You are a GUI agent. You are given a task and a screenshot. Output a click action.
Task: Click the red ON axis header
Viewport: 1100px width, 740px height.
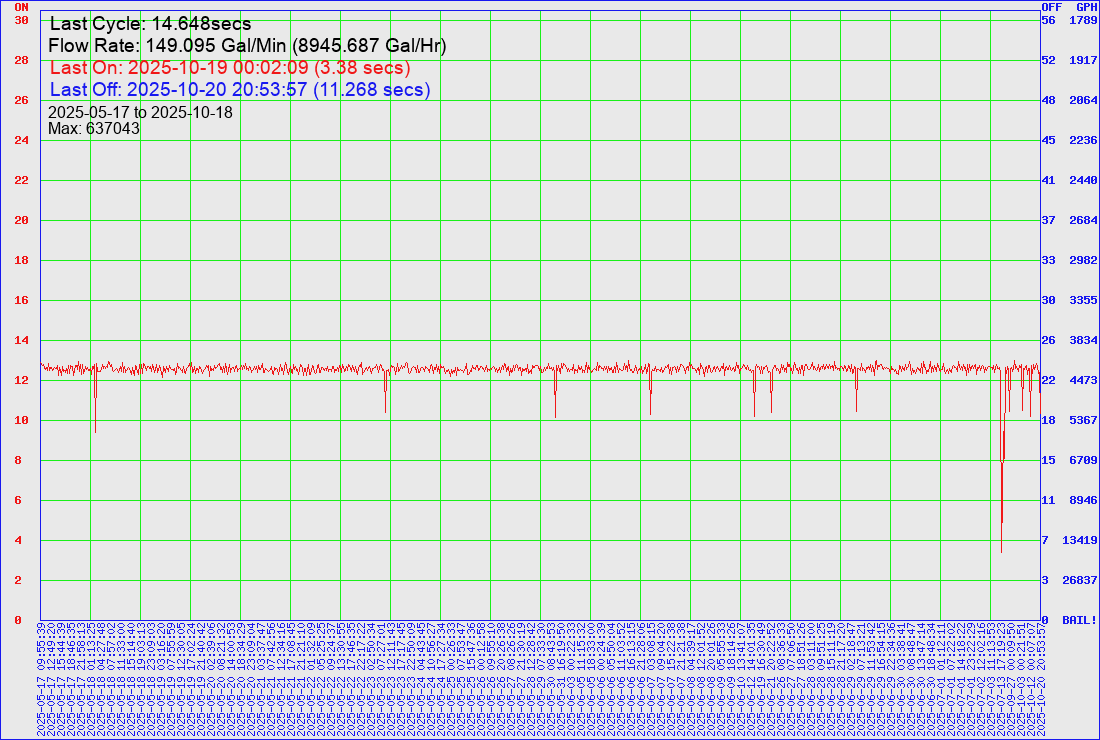coord(21,6)
